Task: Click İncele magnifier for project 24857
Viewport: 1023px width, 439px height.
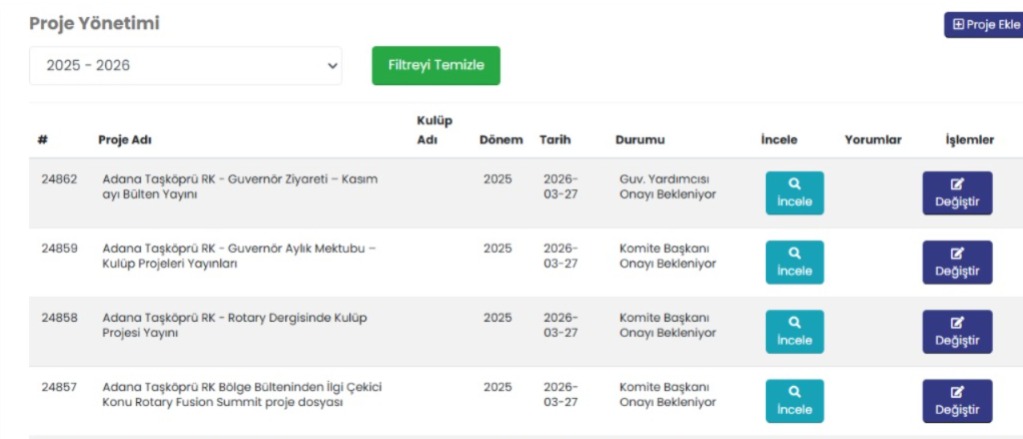Action: pos(795,392)
